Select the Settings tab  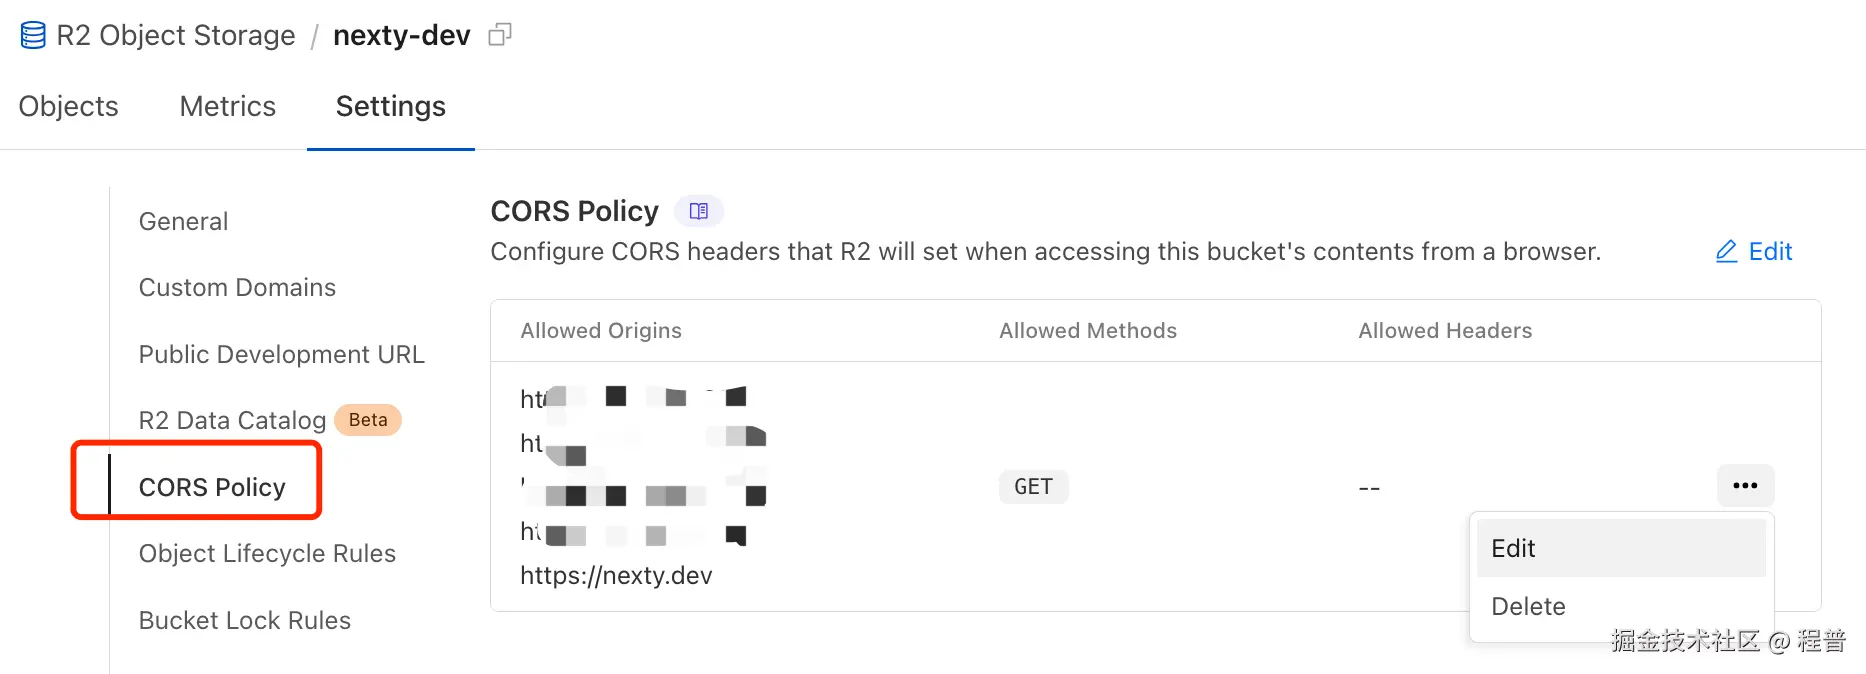click(x=390, y=106)
